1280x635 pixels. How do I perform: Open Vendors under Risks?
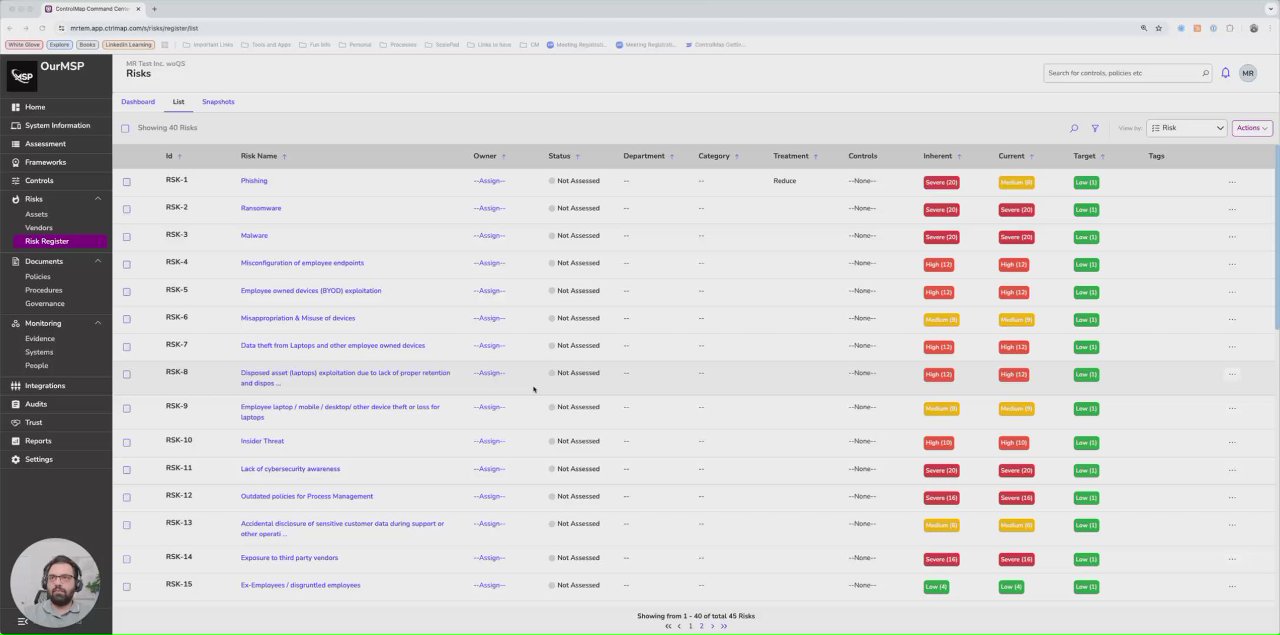(x=39, y=228)
